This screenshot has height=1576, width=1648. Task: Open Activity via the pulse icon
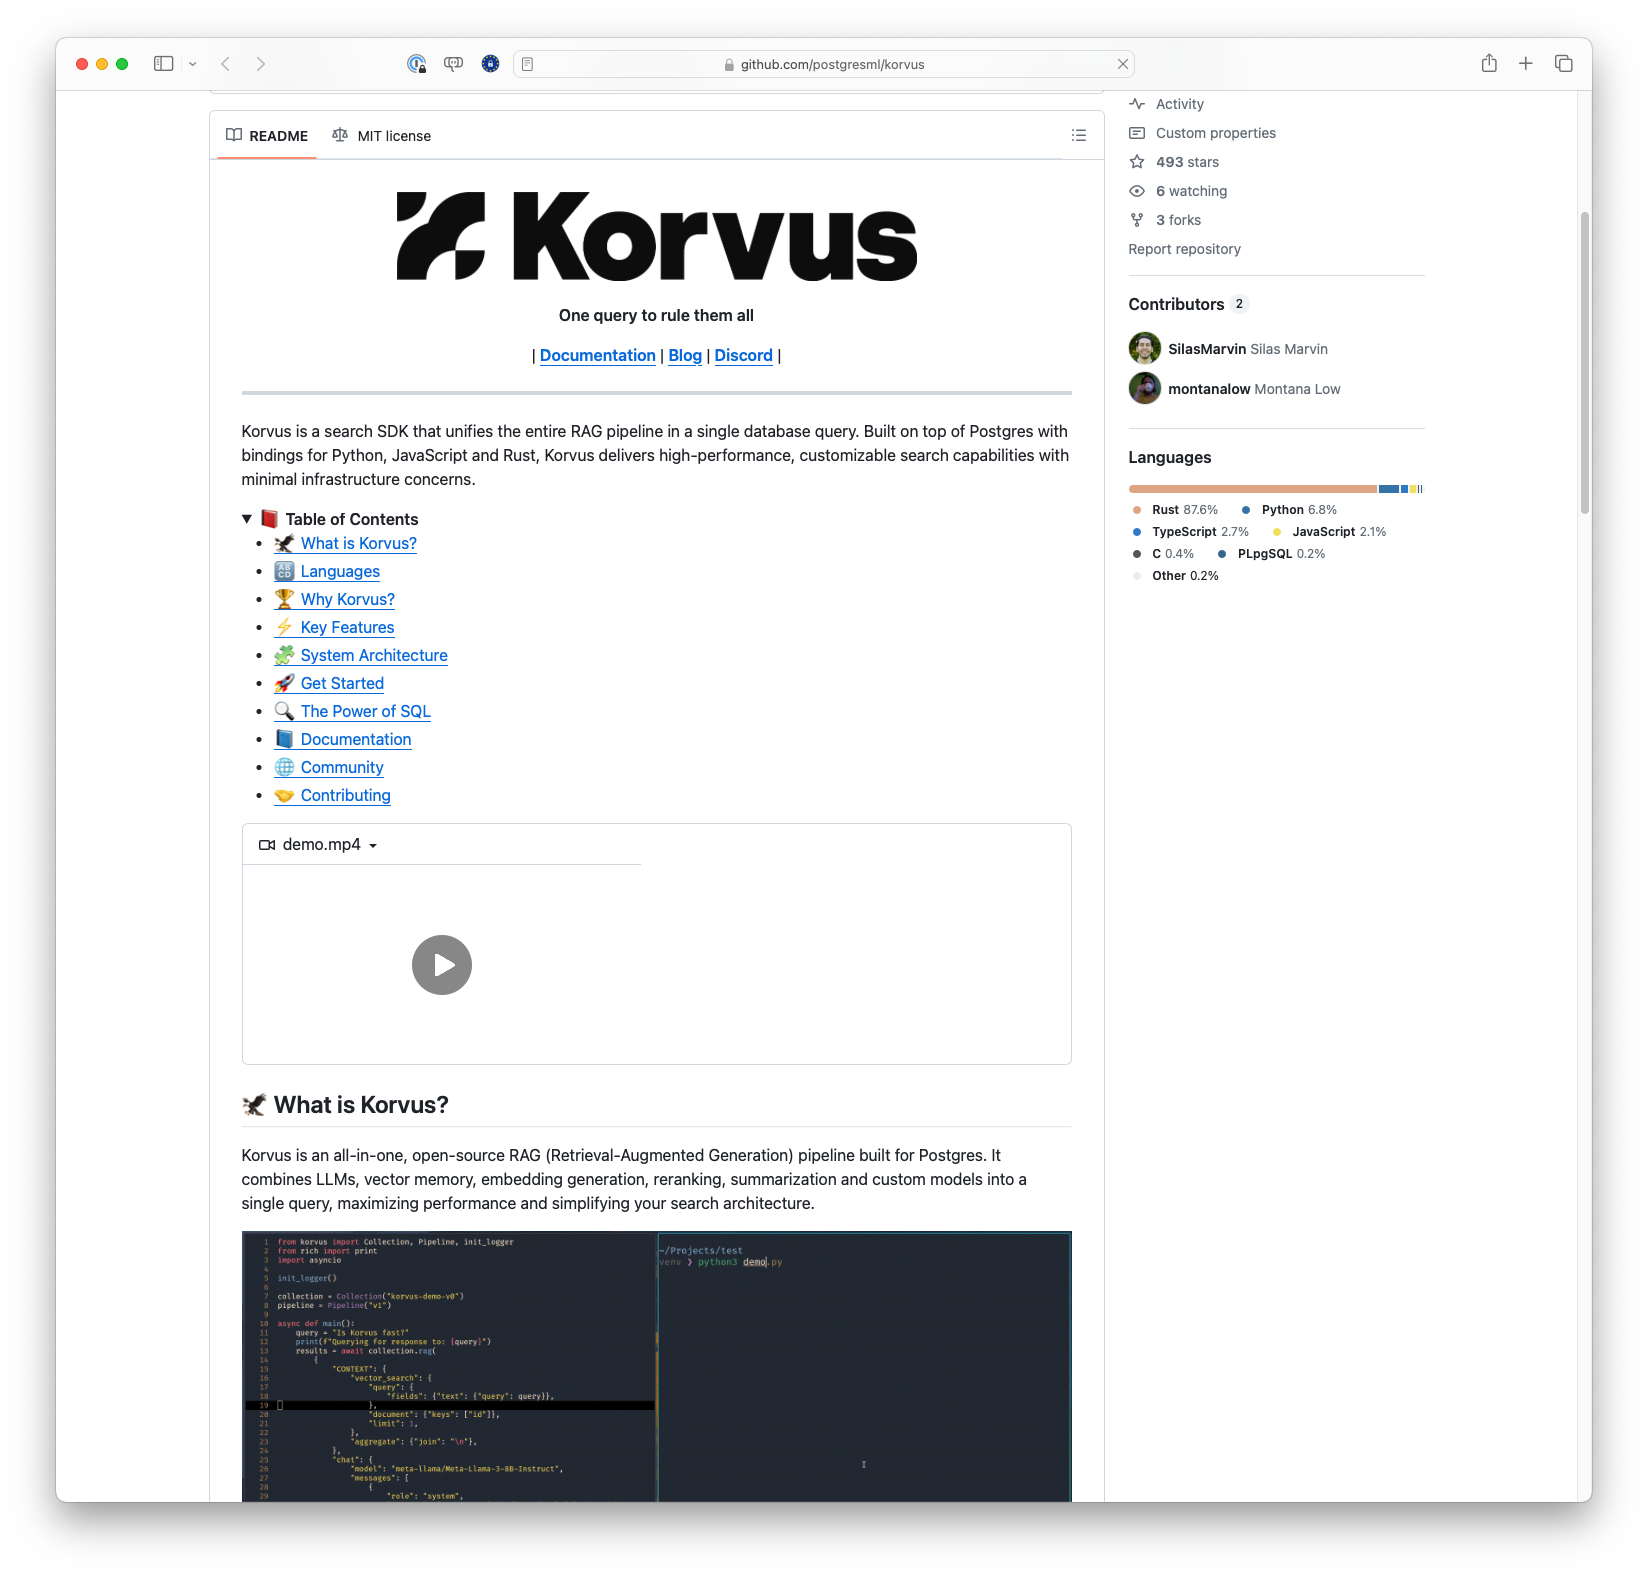(x=1137, y=103)
